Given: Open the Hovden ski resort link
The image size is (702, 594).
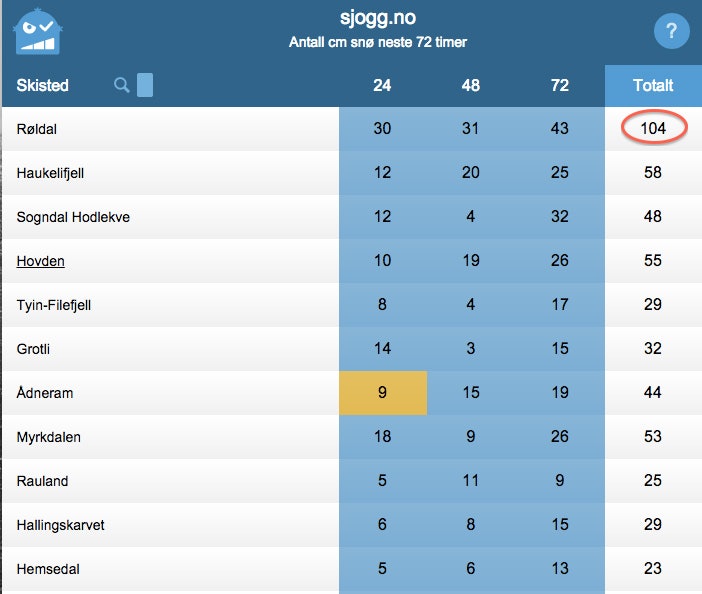Looking at the screenshot, I should click(x=41, y=261).
